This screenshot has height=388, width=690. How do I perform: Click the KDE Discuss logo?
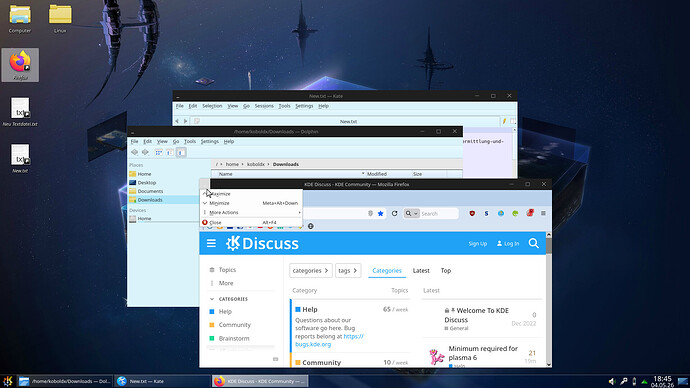coord(262,243)
